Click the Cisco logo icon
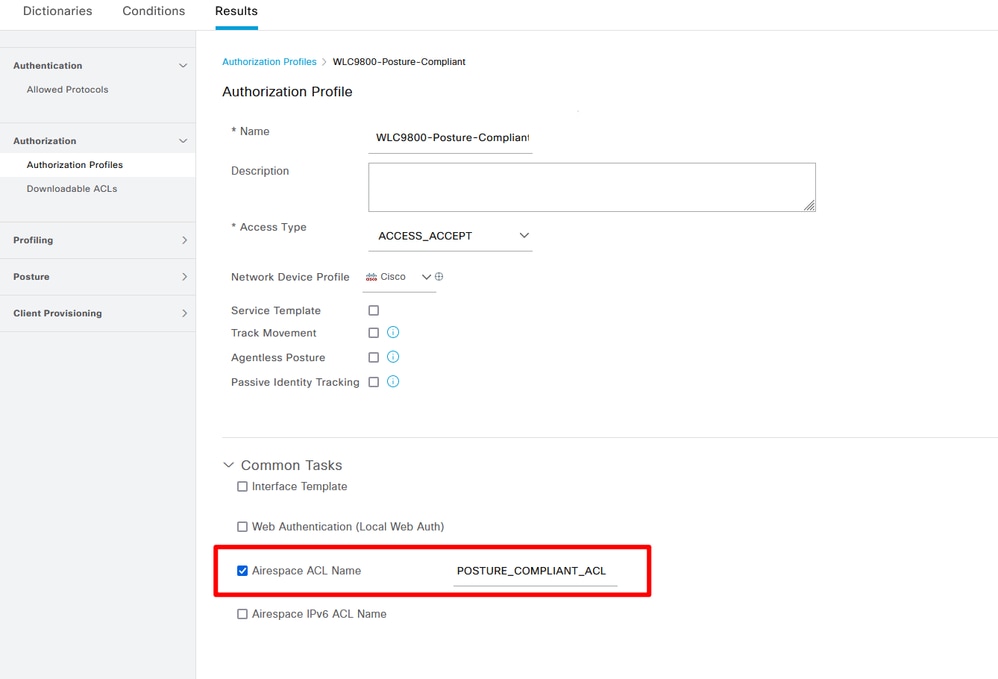Viewport: 998px width, 679px height. pos(371,277)
